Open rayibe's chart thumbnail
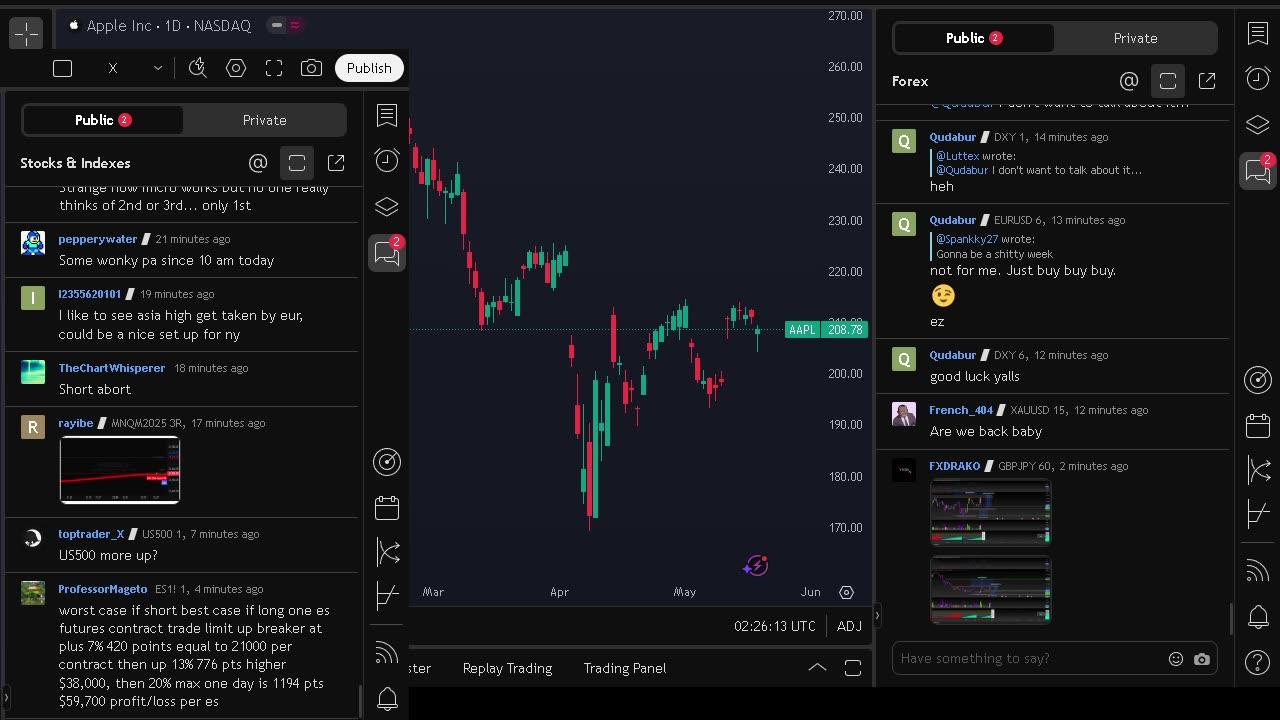This screenshot has width=1280, height=720. (x=120, y=470)
